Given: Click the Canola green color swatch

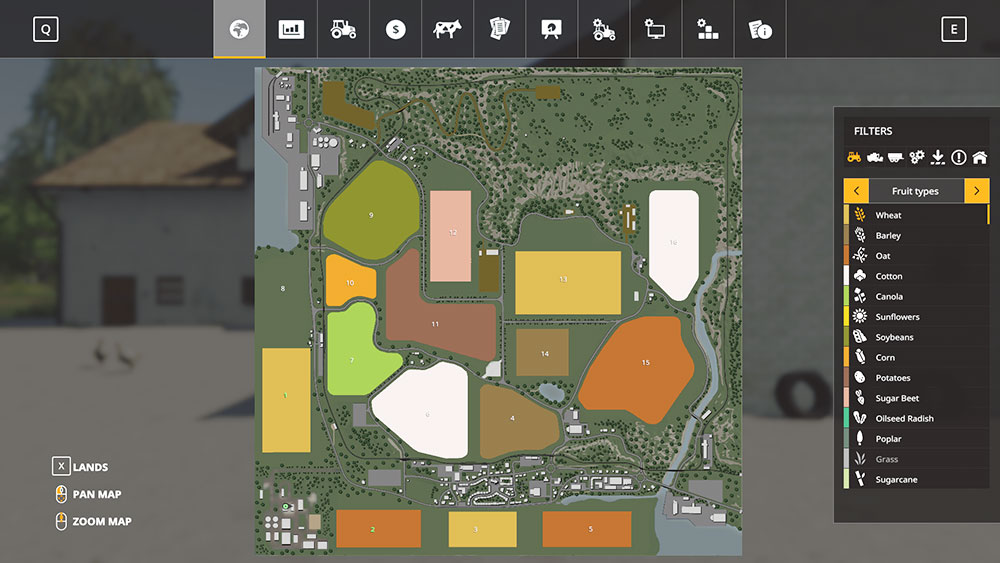Looking at the screenshot, I should coord(846,296).
